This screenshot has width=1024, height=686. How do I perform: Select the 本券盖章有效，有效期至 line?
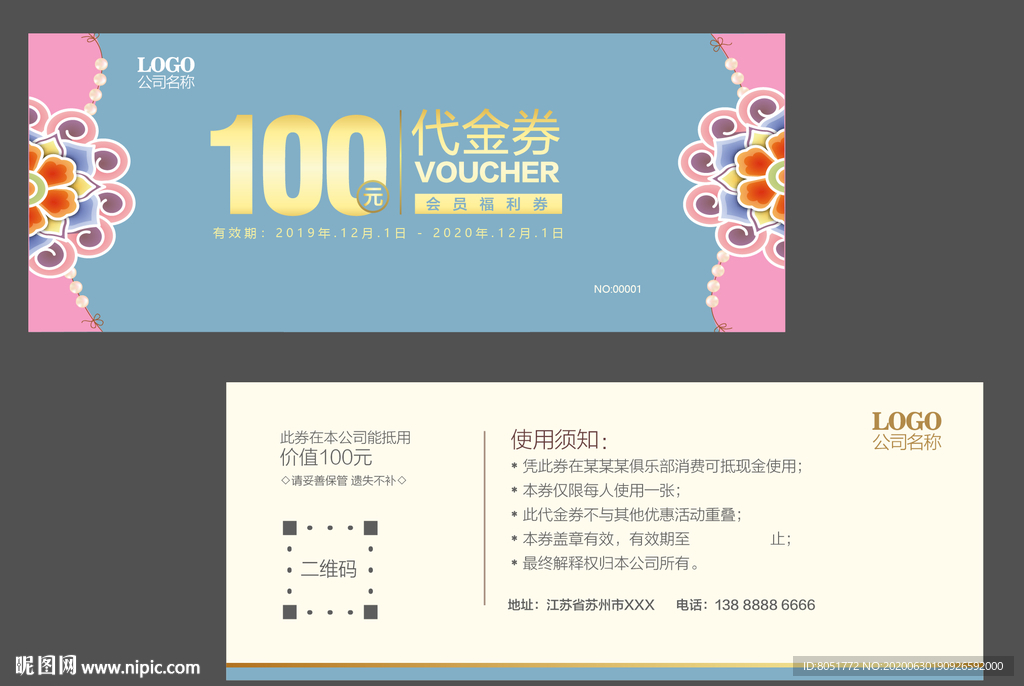pos(651,539)
